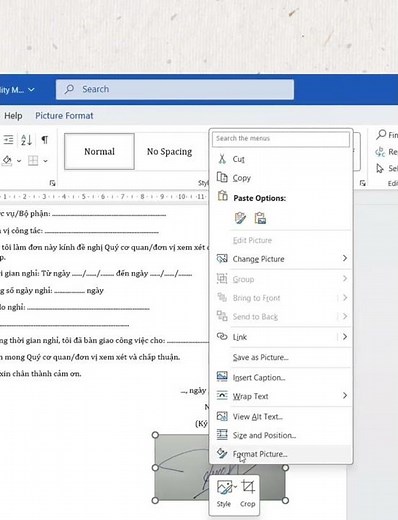The width and height of the screenshot is (398, 520).
Task: Expand the Change Picture submenu arrow
Action: [x=345, y=258]
